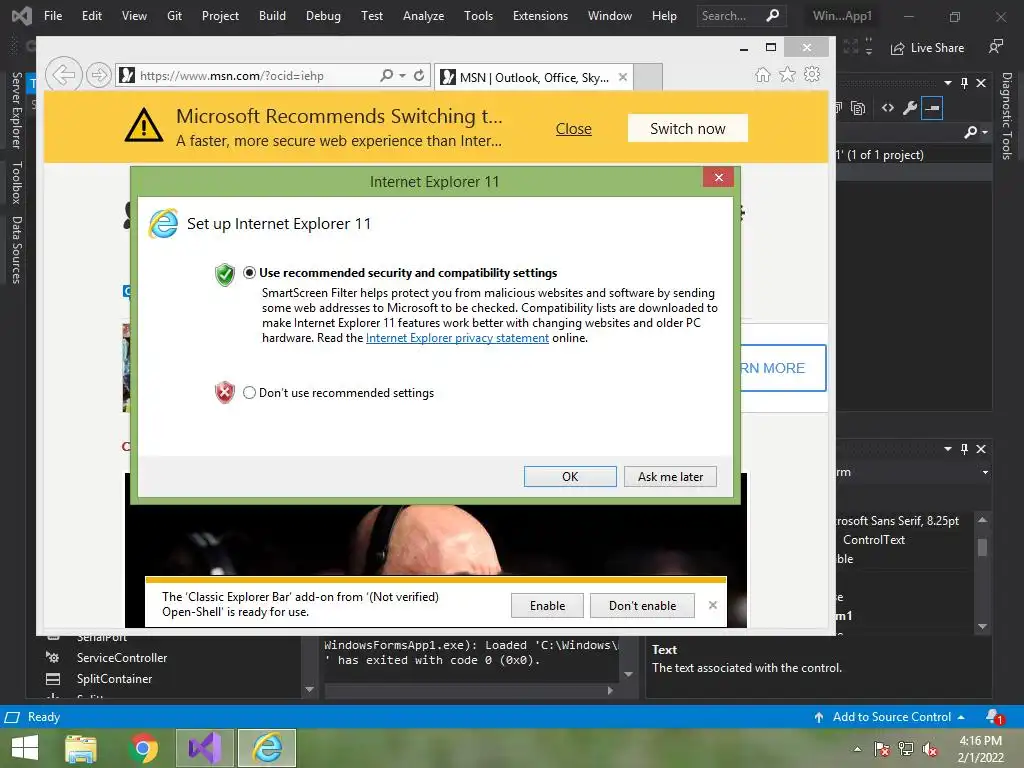Expand the Solution Explorer search options dropdown
Image resolution: width=1024 pixels, height=768 pixels.
[x=985, y=133]
